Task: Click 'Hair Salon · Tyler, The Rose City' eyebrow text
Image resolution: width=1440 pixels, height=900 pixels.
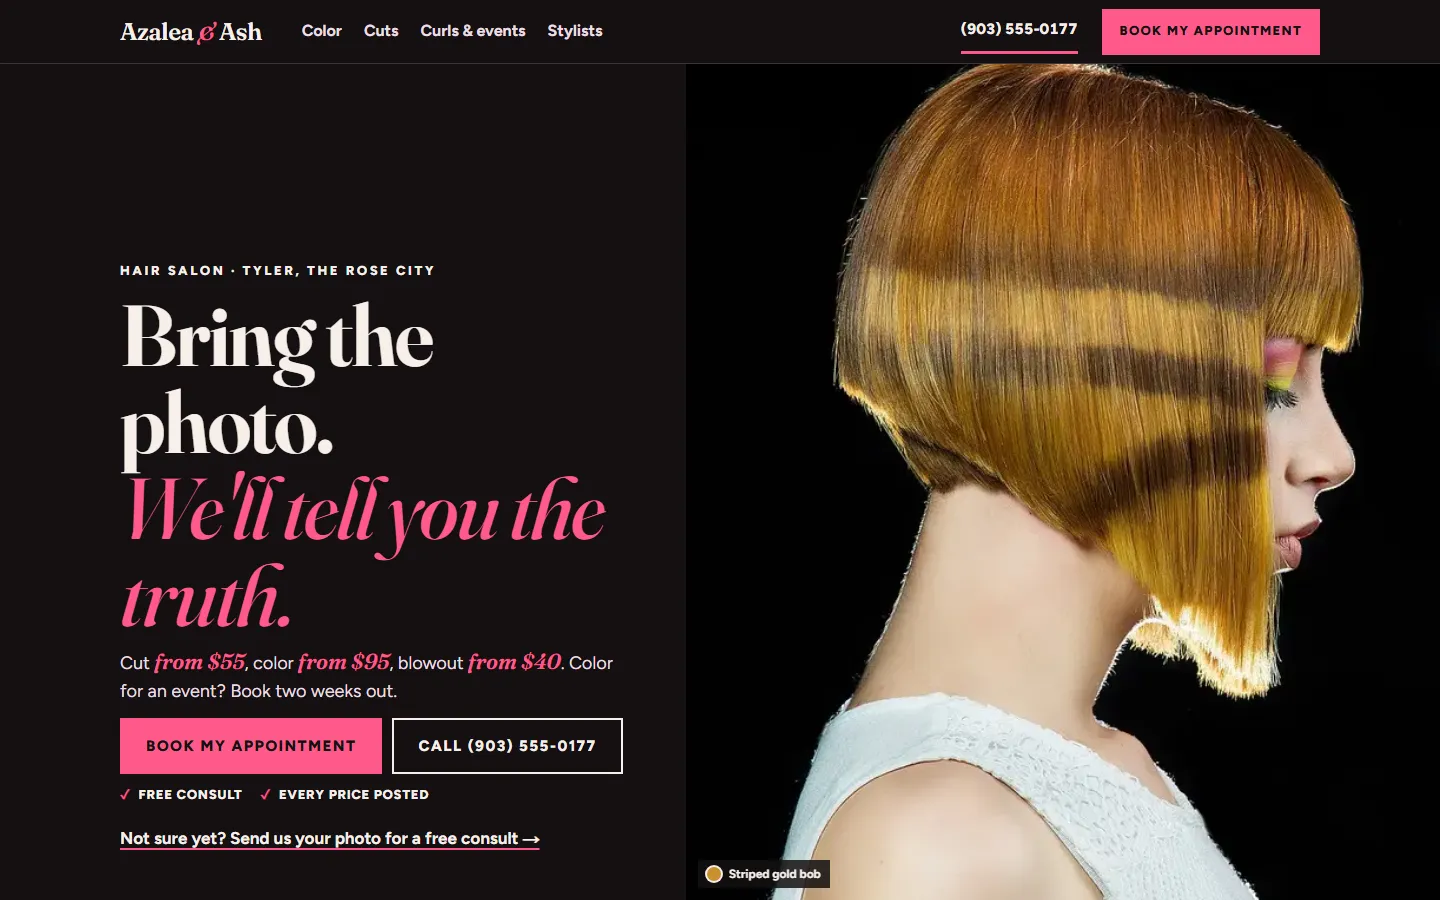Action: click(x=278, y=271)
